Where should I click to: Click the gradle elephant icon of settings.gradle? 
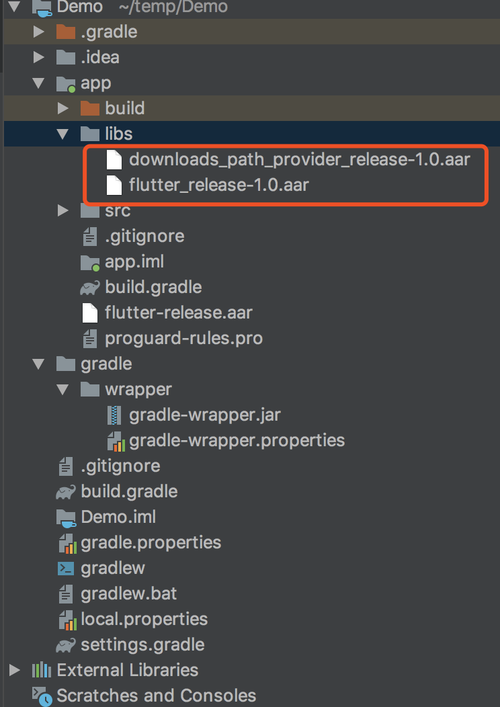pos(65,646)
